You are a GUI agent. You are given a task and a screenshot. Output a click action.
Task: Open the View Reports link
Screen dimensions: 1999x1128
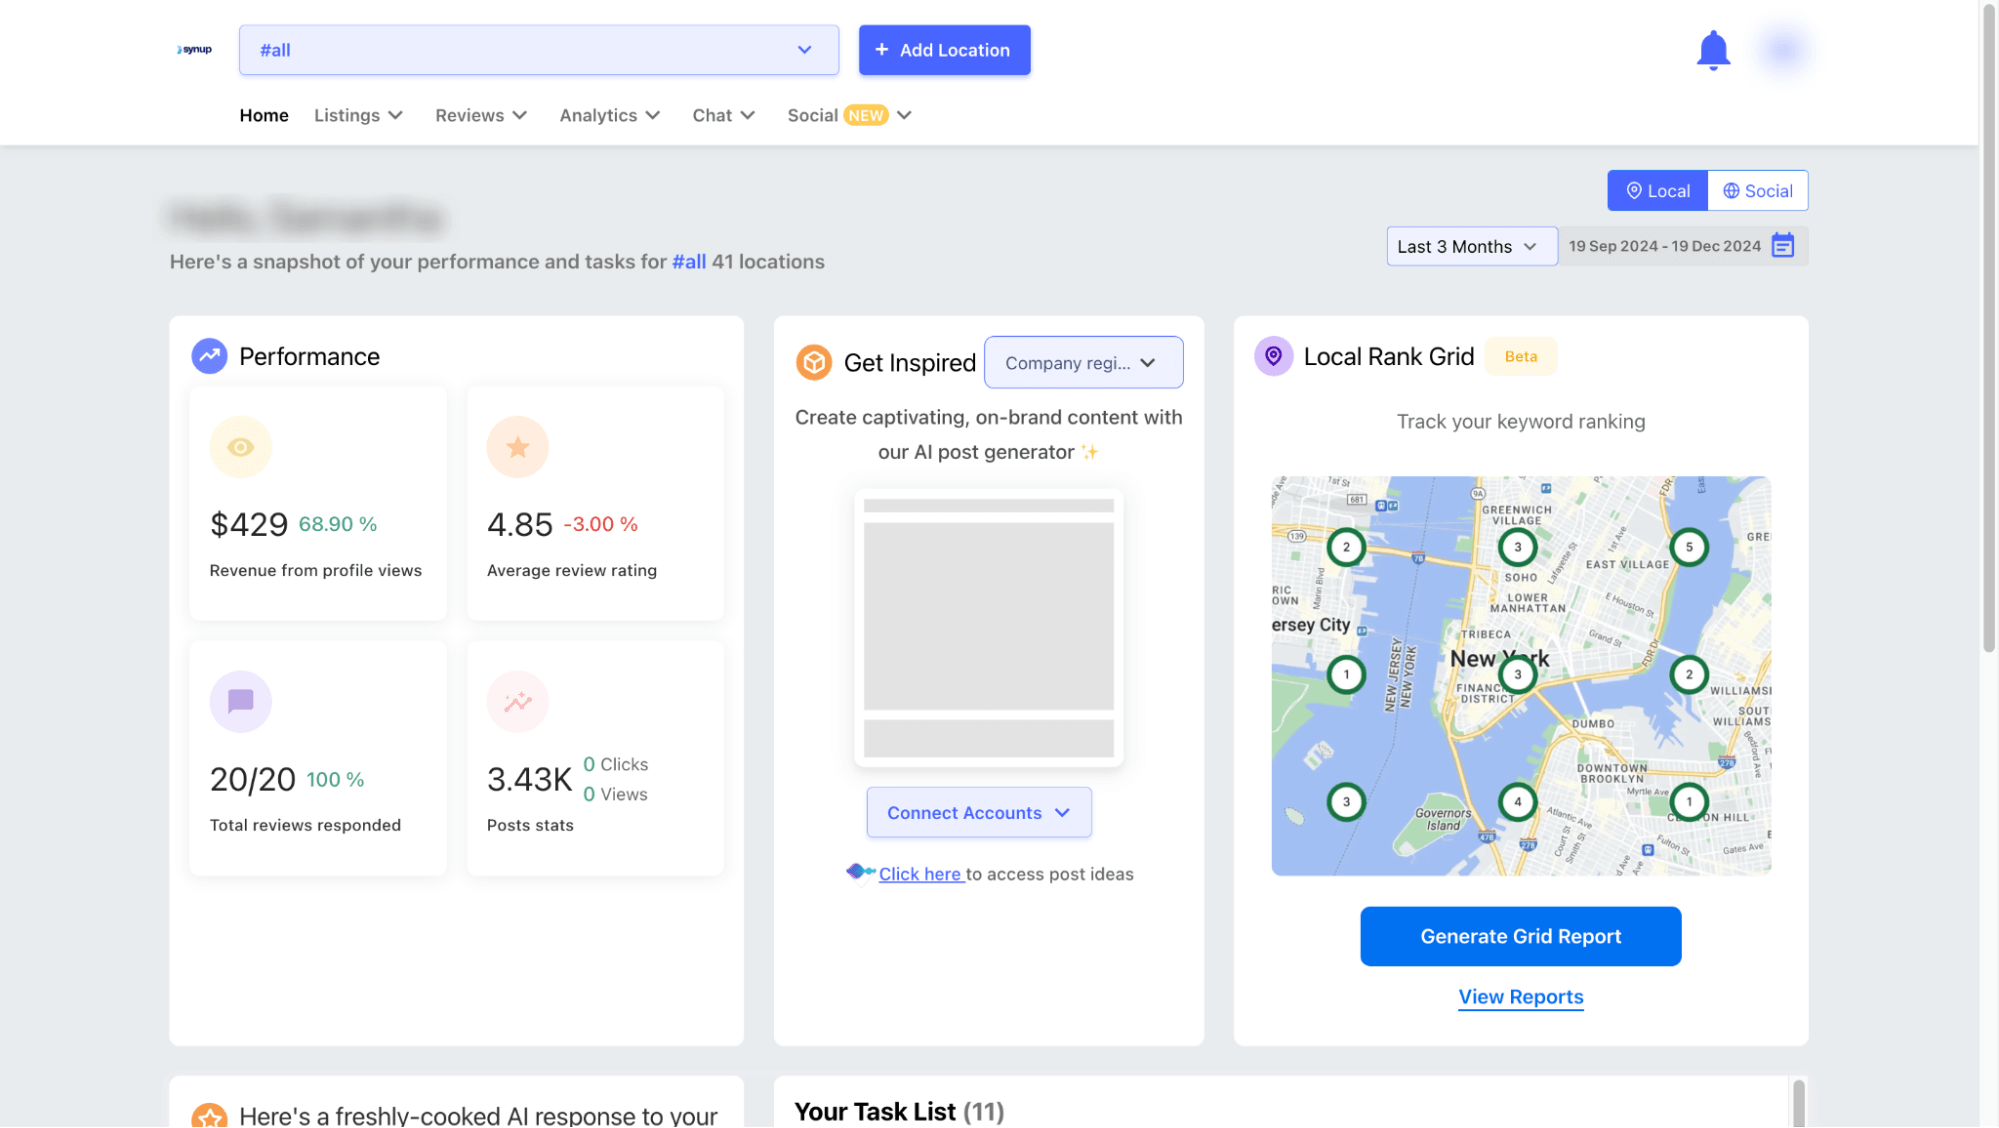click(x=1520, y=997)
